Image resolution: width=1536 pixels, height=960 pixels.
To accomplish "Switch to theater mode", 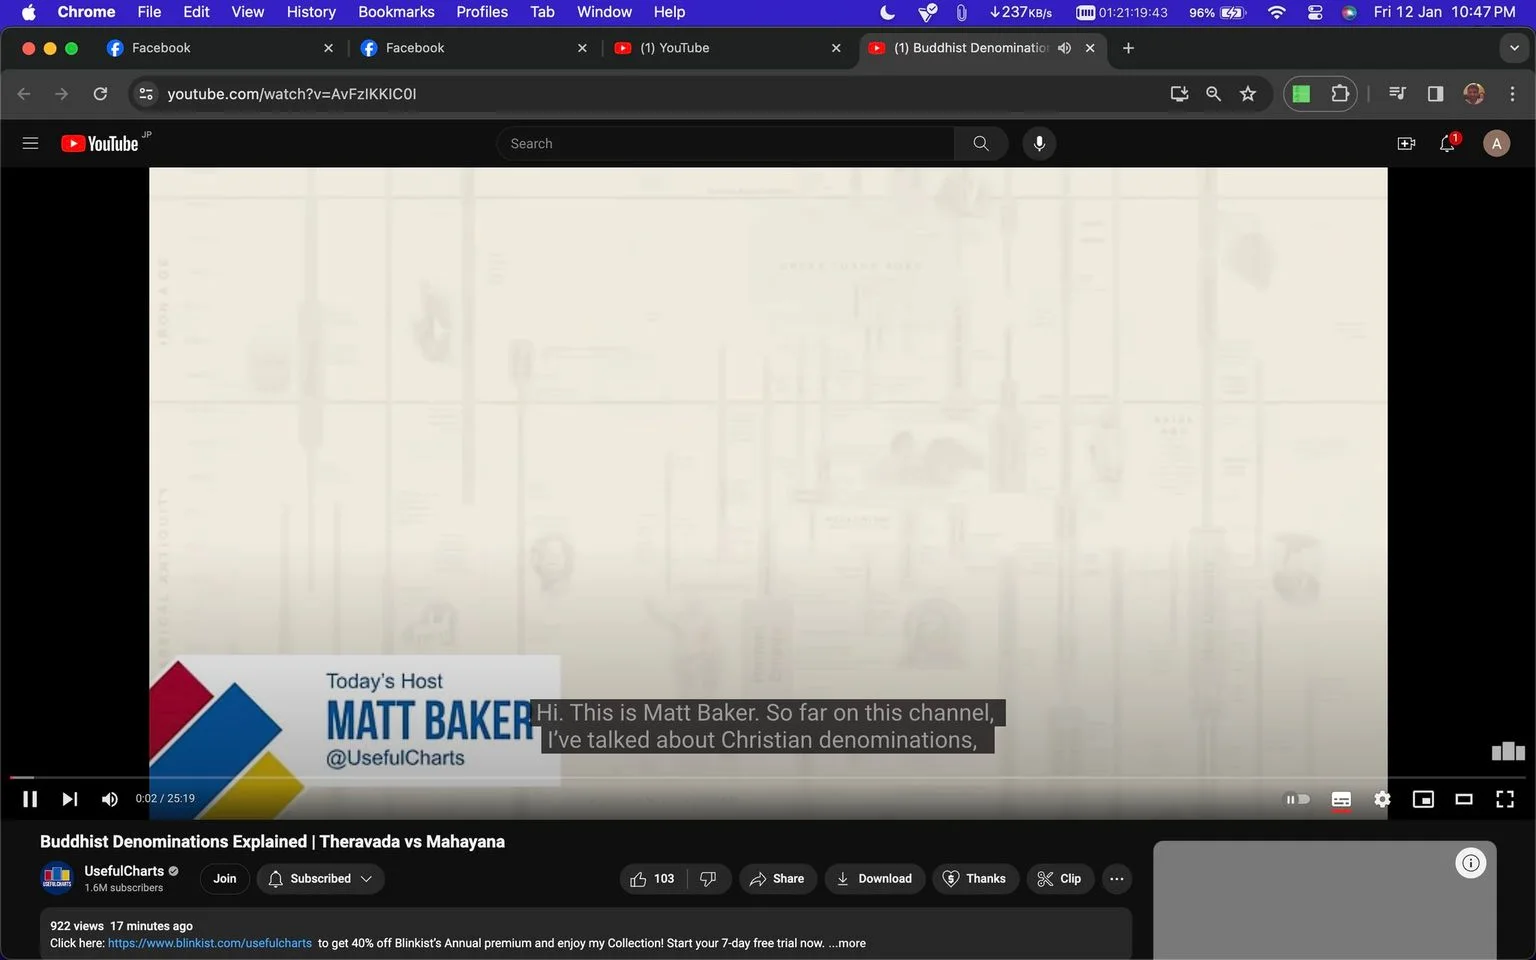I will click(1464, 799).
